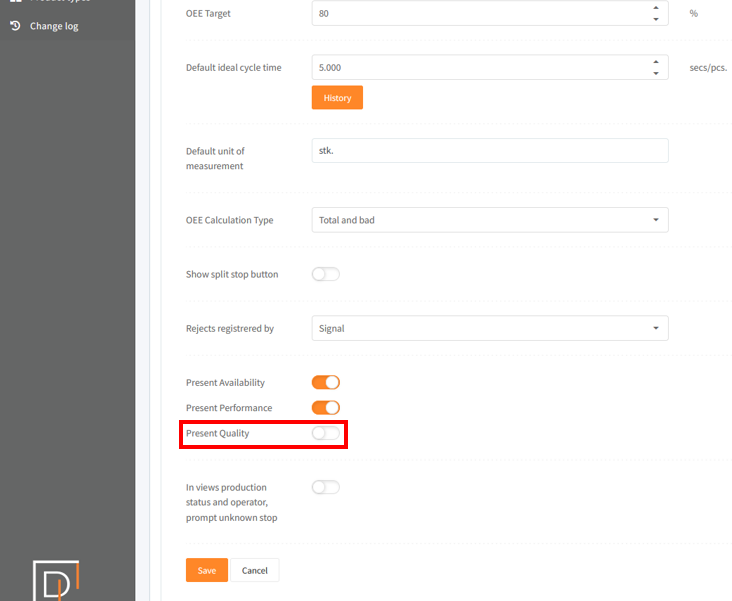Decrease ideal cycle time with down arrow
This screenshot has height=601, width=732.
[x=656, y=73]
